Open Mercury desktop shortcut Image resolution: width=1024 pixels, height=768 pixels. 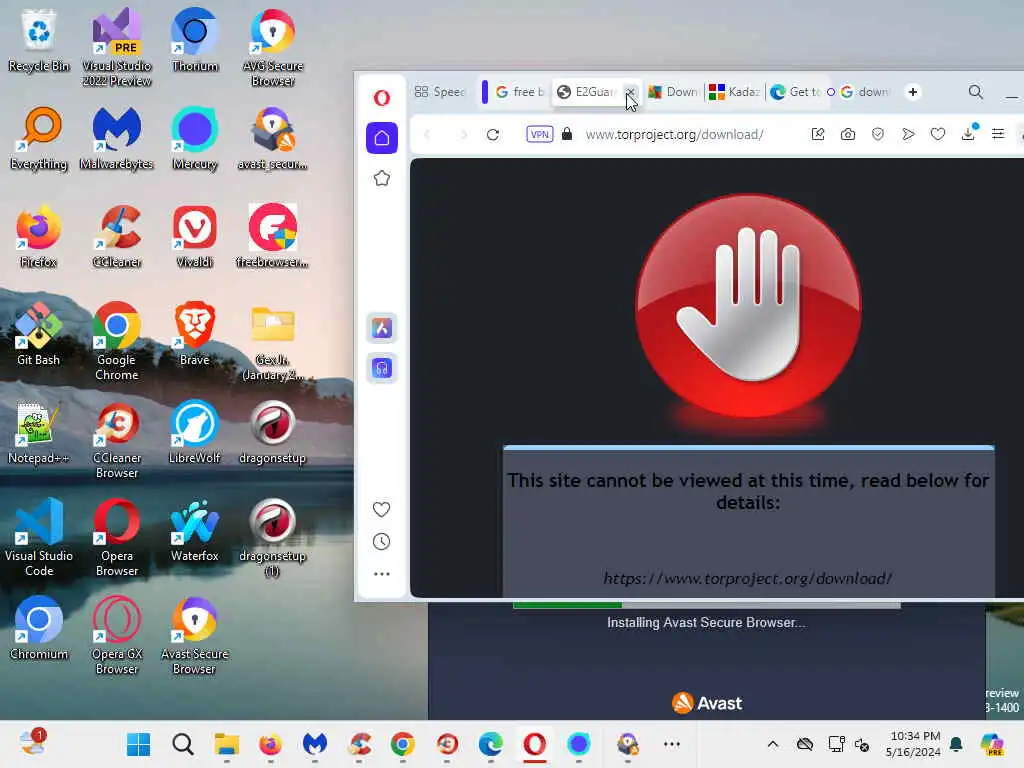click(195, 138)
